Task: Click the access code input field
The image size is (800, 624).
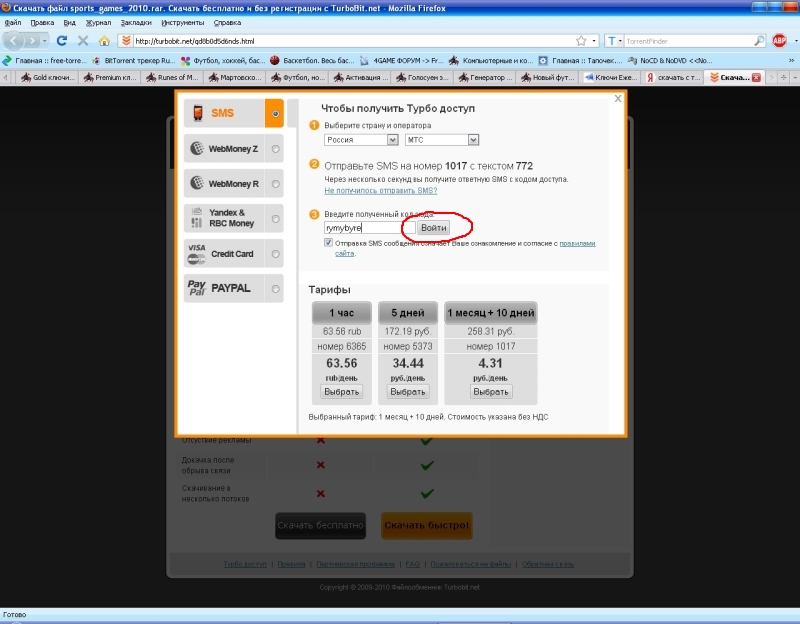Action: 369,228
